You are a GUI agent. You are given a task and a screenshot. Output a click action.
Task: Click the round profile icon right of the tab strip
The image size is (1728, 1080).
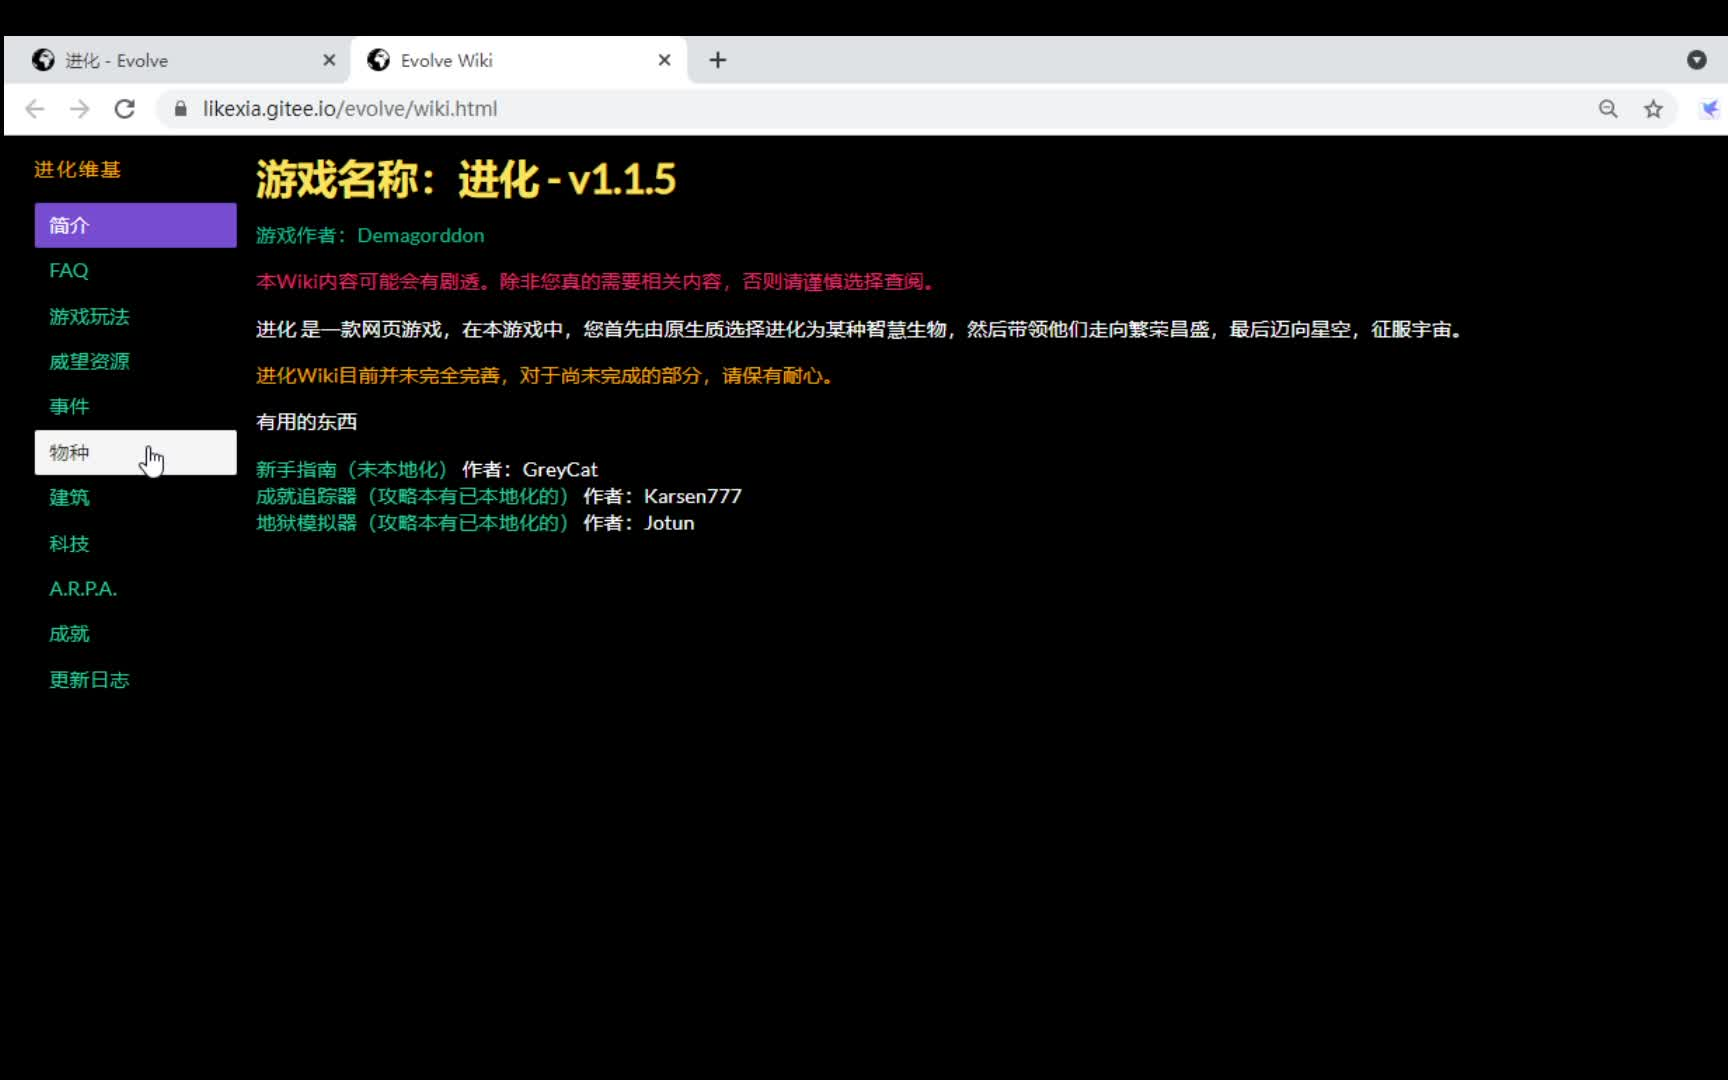(1696, 60)
